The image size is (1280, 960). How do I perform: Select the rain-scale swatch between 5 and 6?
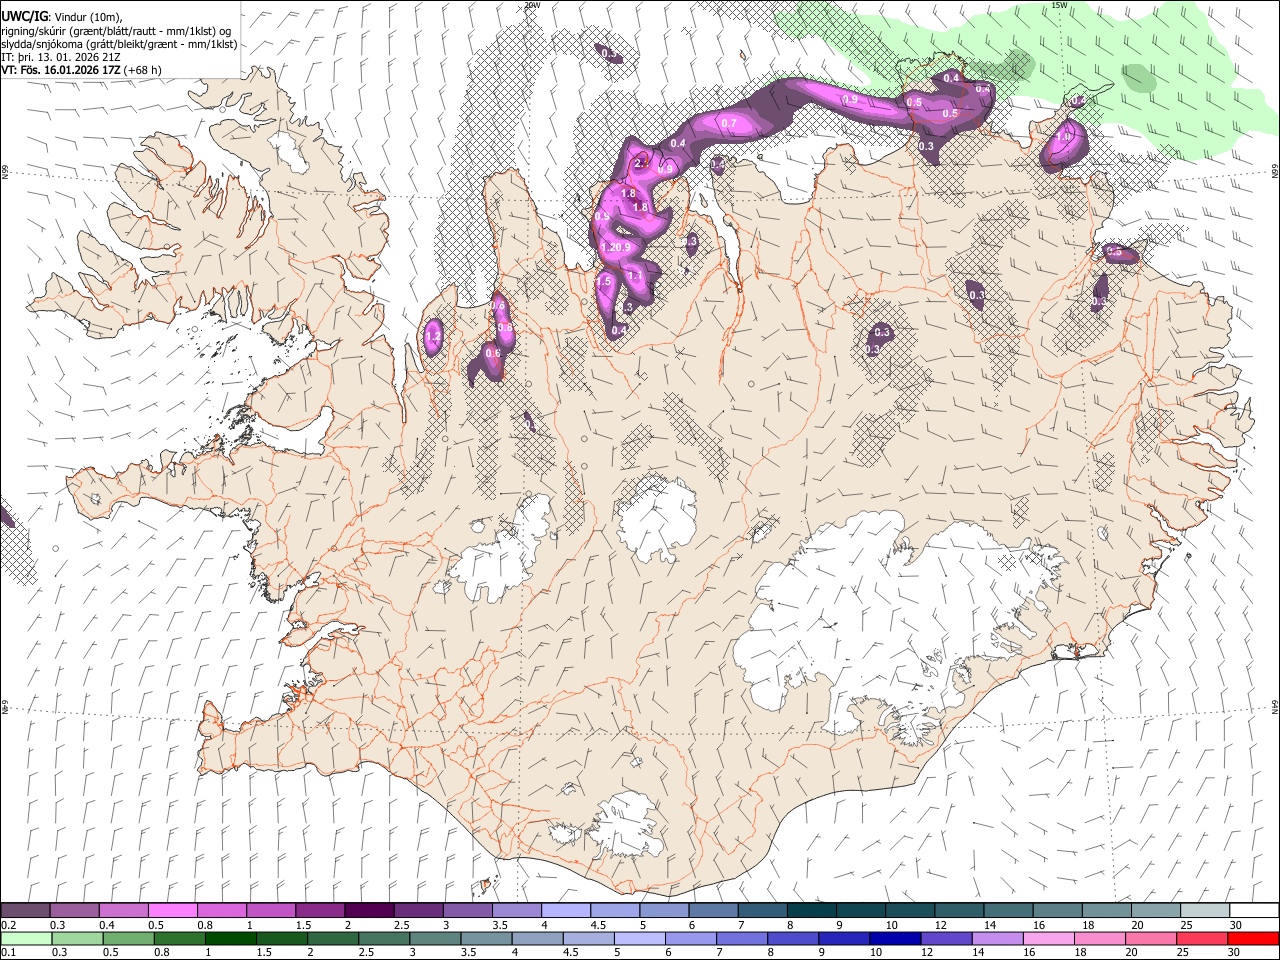[639, 938]
